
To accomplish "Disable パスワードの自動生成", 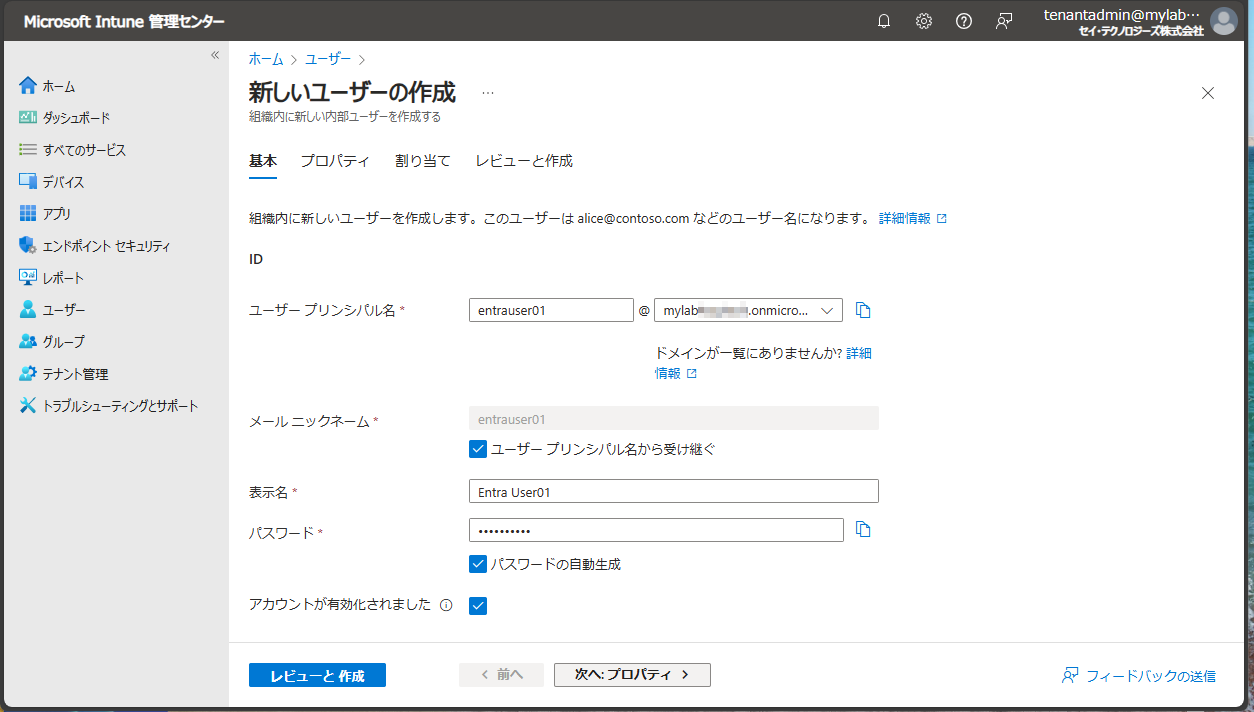I will click(477, 563).
